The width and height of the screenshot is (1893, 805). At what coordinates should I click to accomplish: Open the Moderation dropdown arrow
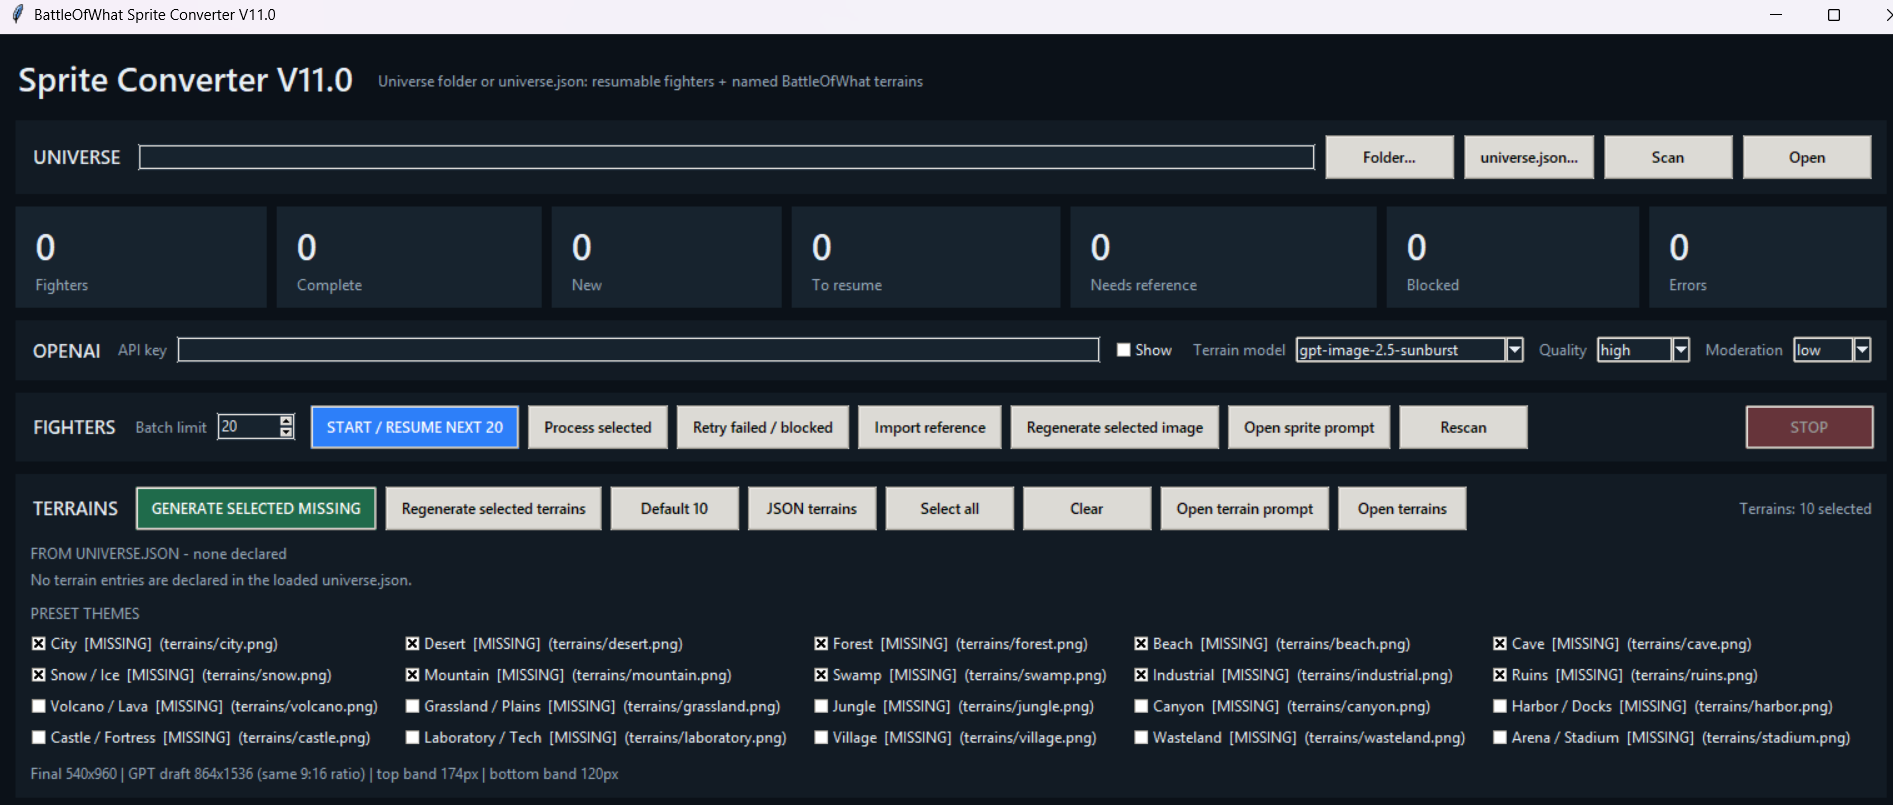pos(1862,350)
